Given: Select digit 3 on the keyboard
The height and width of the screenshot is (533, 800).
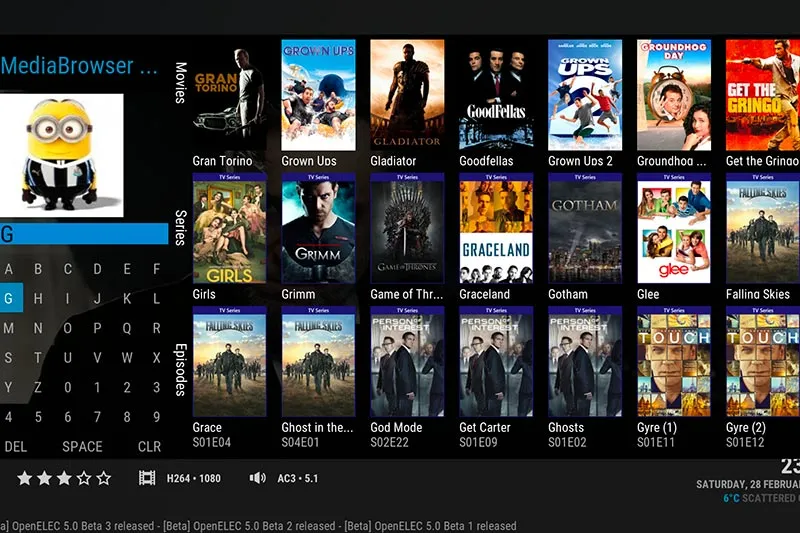Looking at the screenshot, I should coord(157,387).
